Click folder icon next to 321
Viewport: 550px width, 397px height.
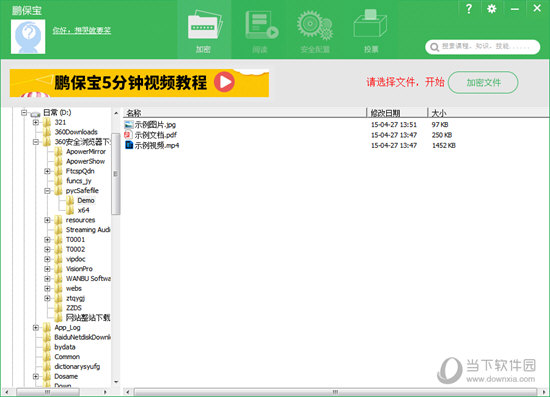click(x=47, y=122)
